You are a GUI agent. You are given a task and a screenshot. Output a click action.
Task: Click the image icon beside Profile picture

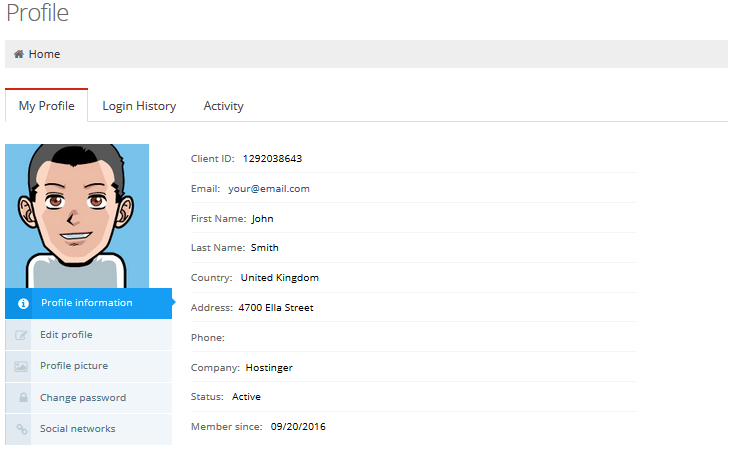[x=21, y=366]
